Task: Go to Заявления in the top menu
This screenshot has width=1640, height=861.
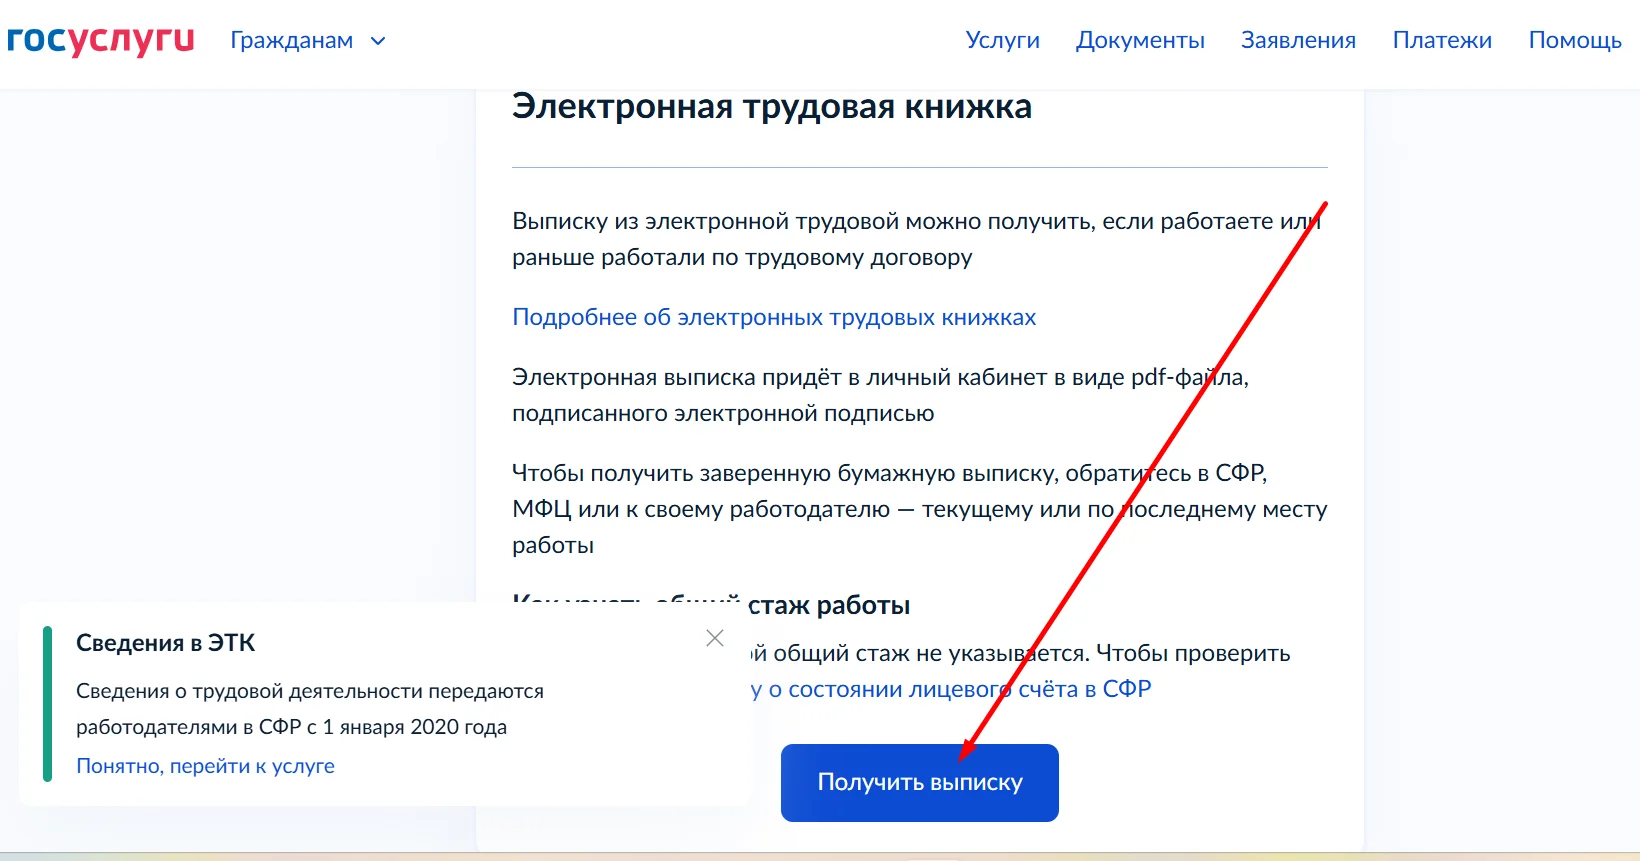Action: click(1298, 40)
